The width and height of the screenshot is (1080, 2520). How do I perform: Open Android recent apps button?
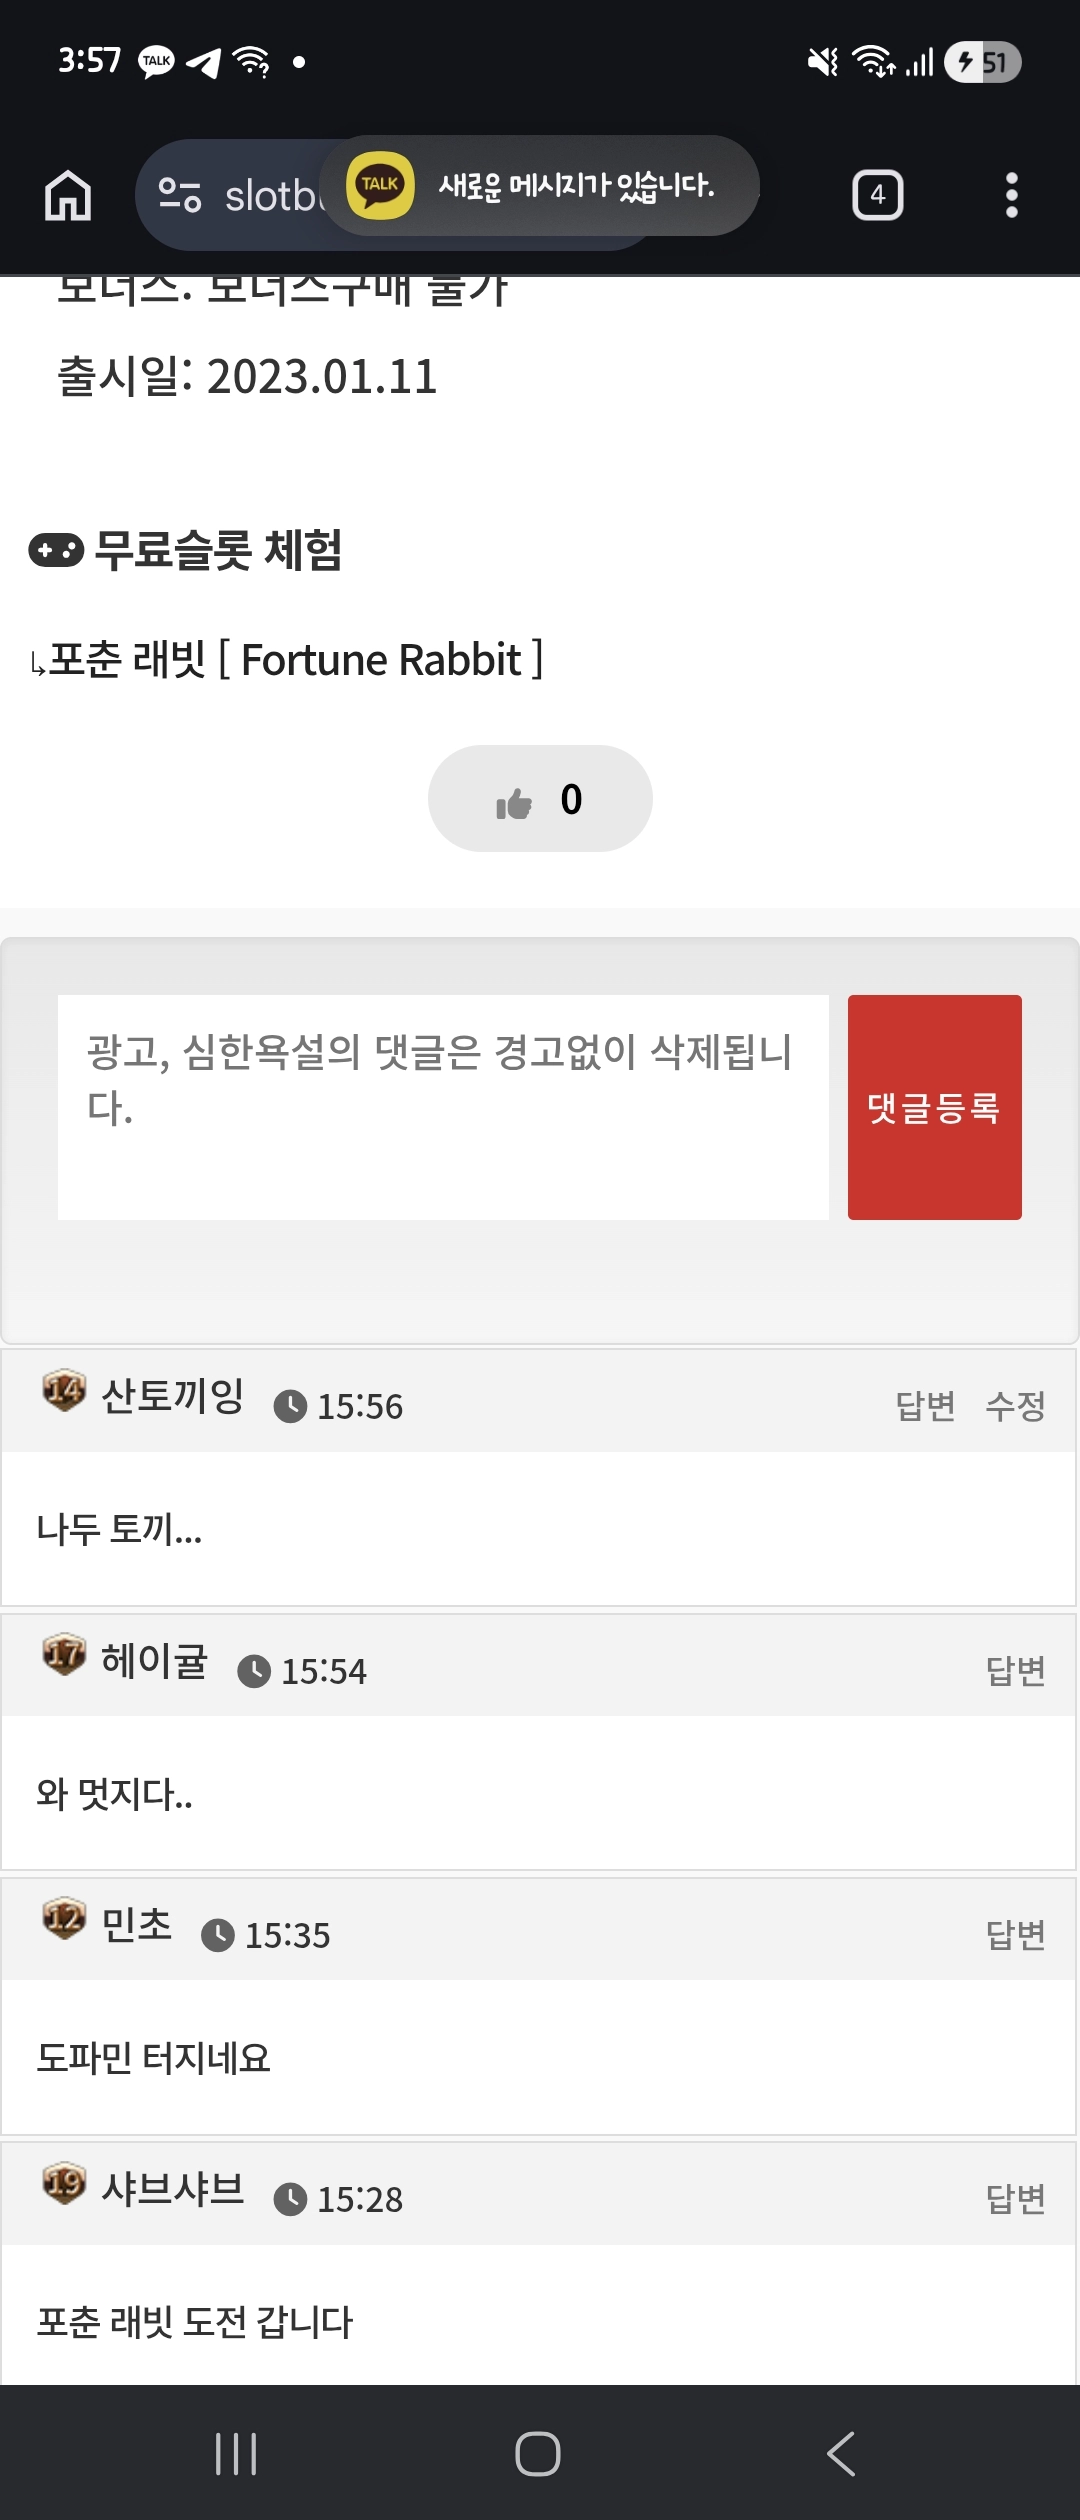pos(236,2453)
